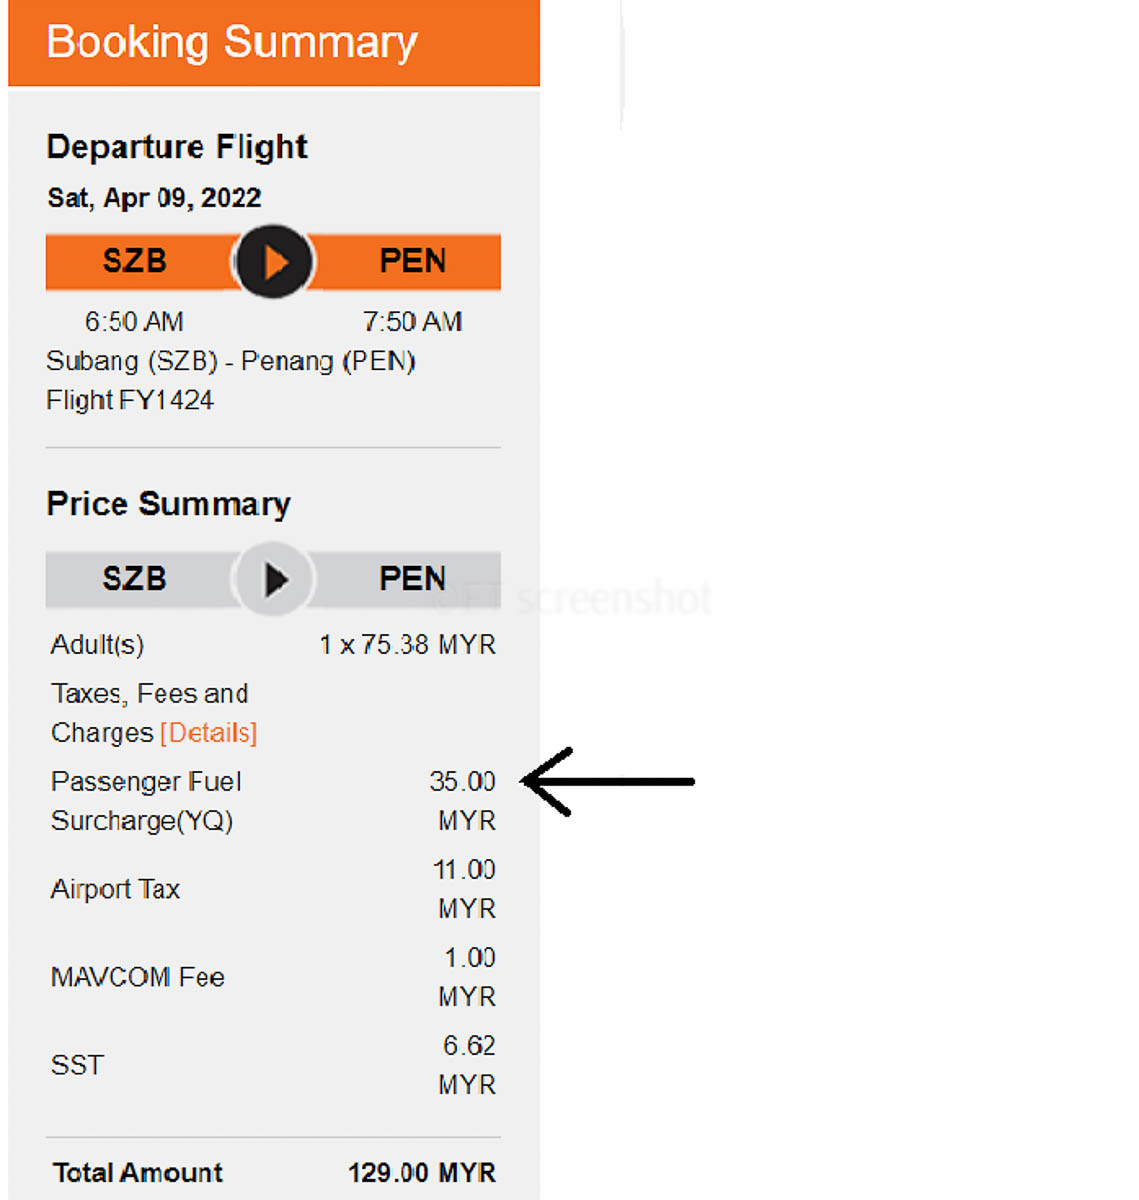Click the Price Summary heading

(168, 504)
